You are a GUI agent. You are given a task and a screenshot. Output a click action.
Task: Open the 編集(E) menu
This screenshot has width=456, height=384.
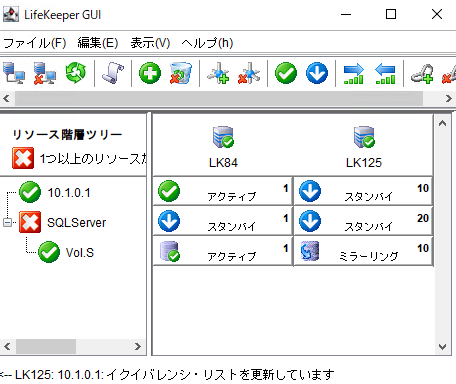point(98,43)
